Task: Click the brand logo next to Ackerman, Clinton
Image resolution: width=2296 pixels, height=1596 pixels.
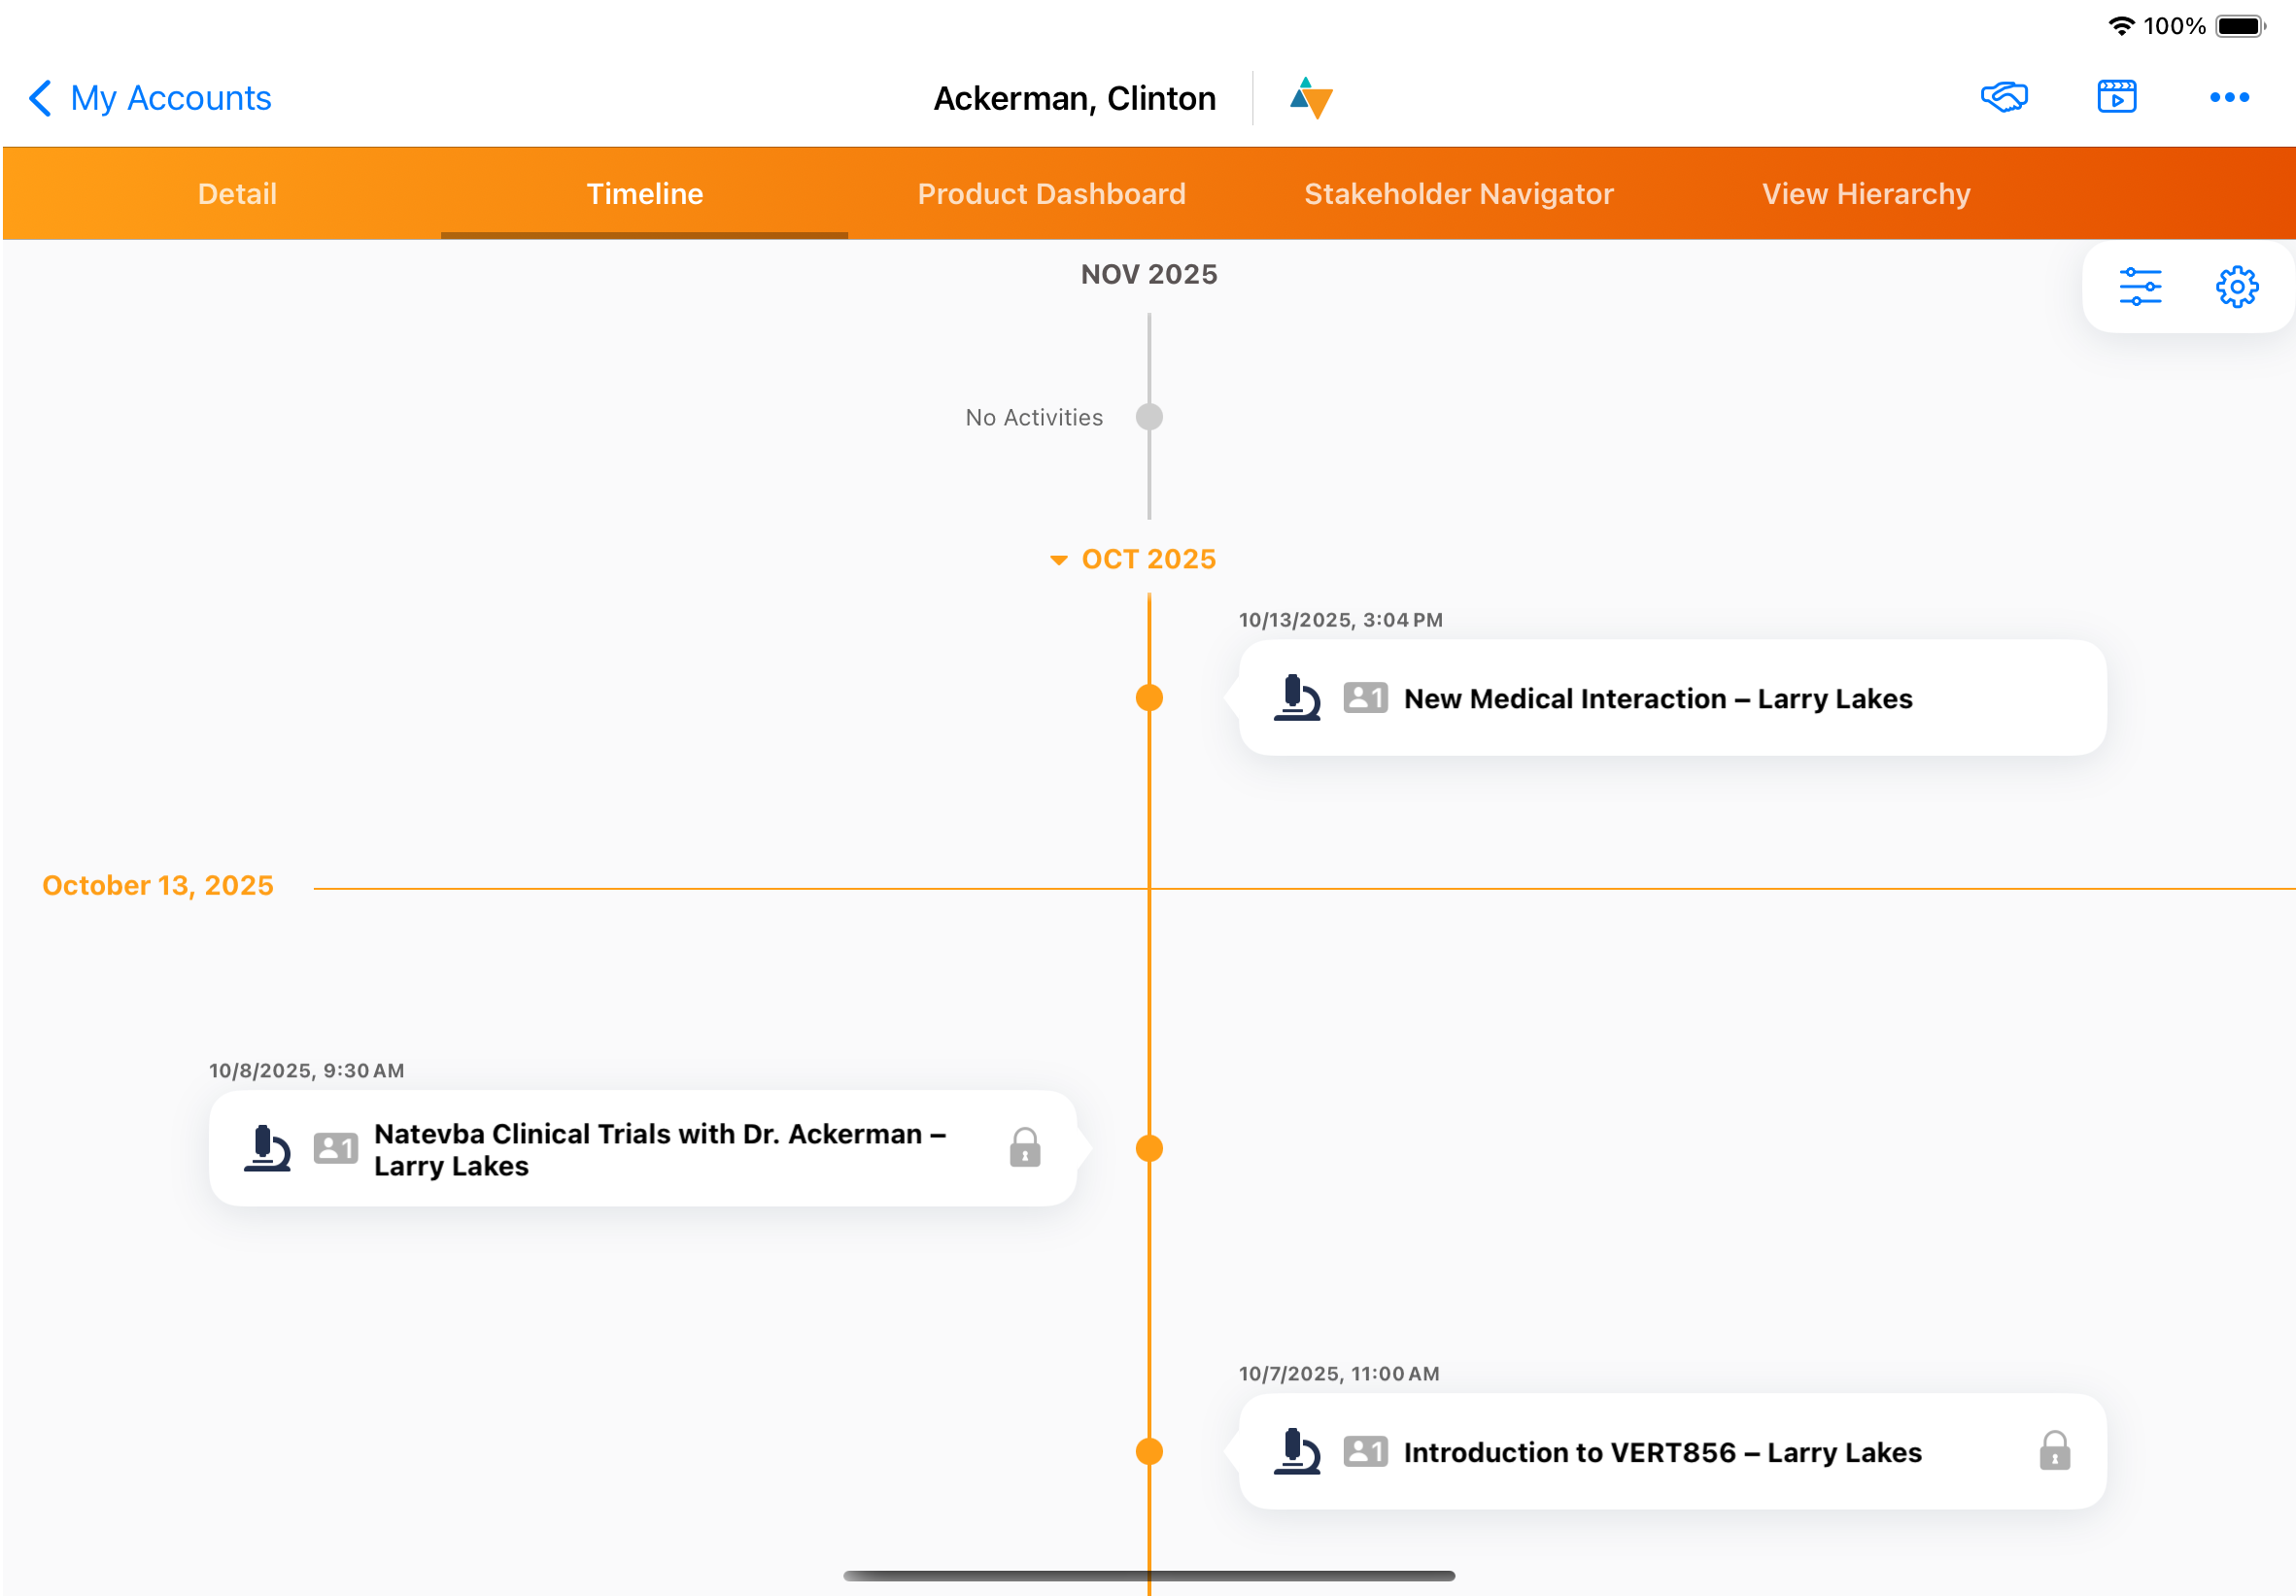Action: (x=1310, y=97)
